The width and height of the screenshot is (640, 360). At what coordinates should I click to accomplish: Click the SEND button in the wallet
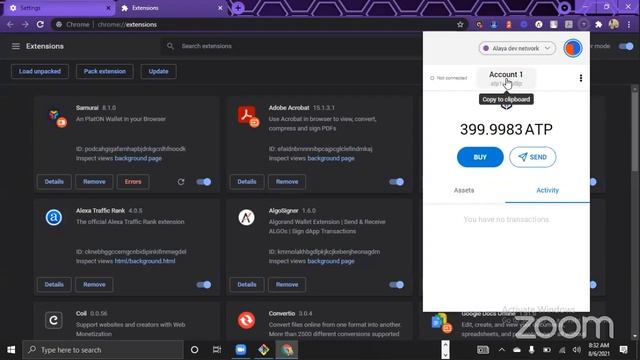click(532, 157)
